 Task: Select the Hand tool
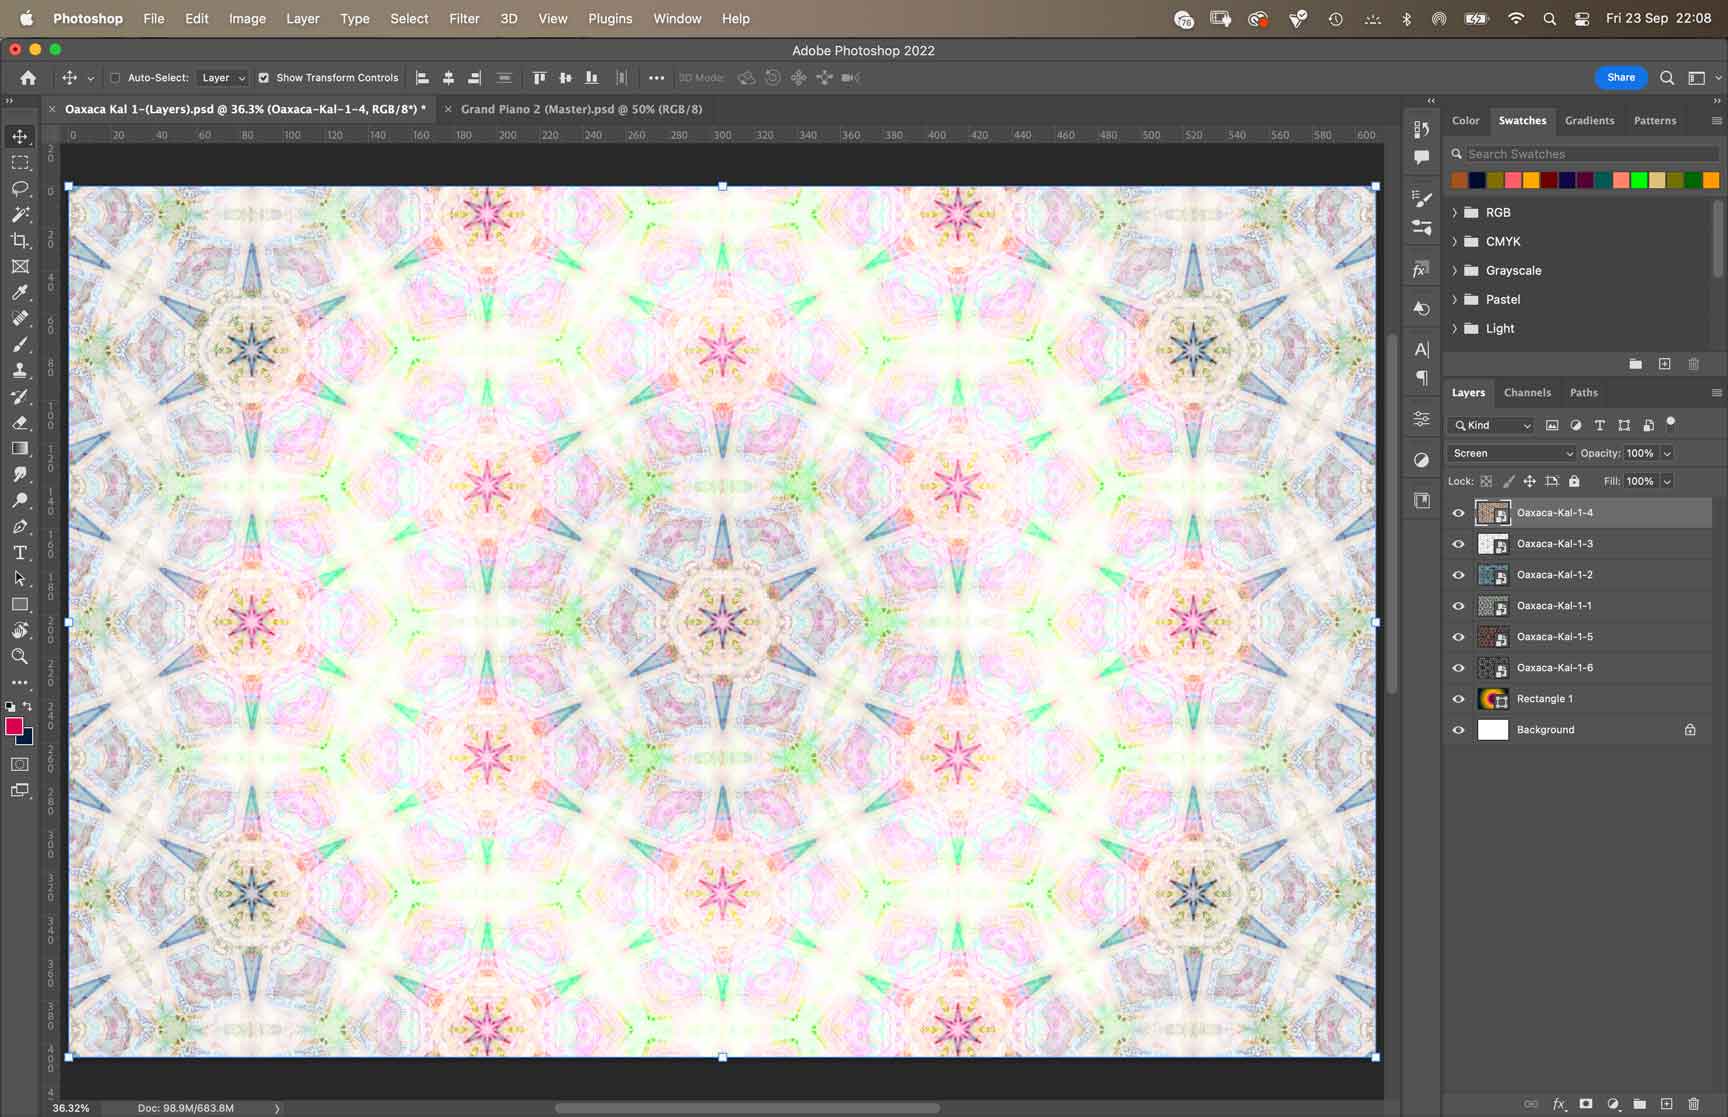click(20, 630)
